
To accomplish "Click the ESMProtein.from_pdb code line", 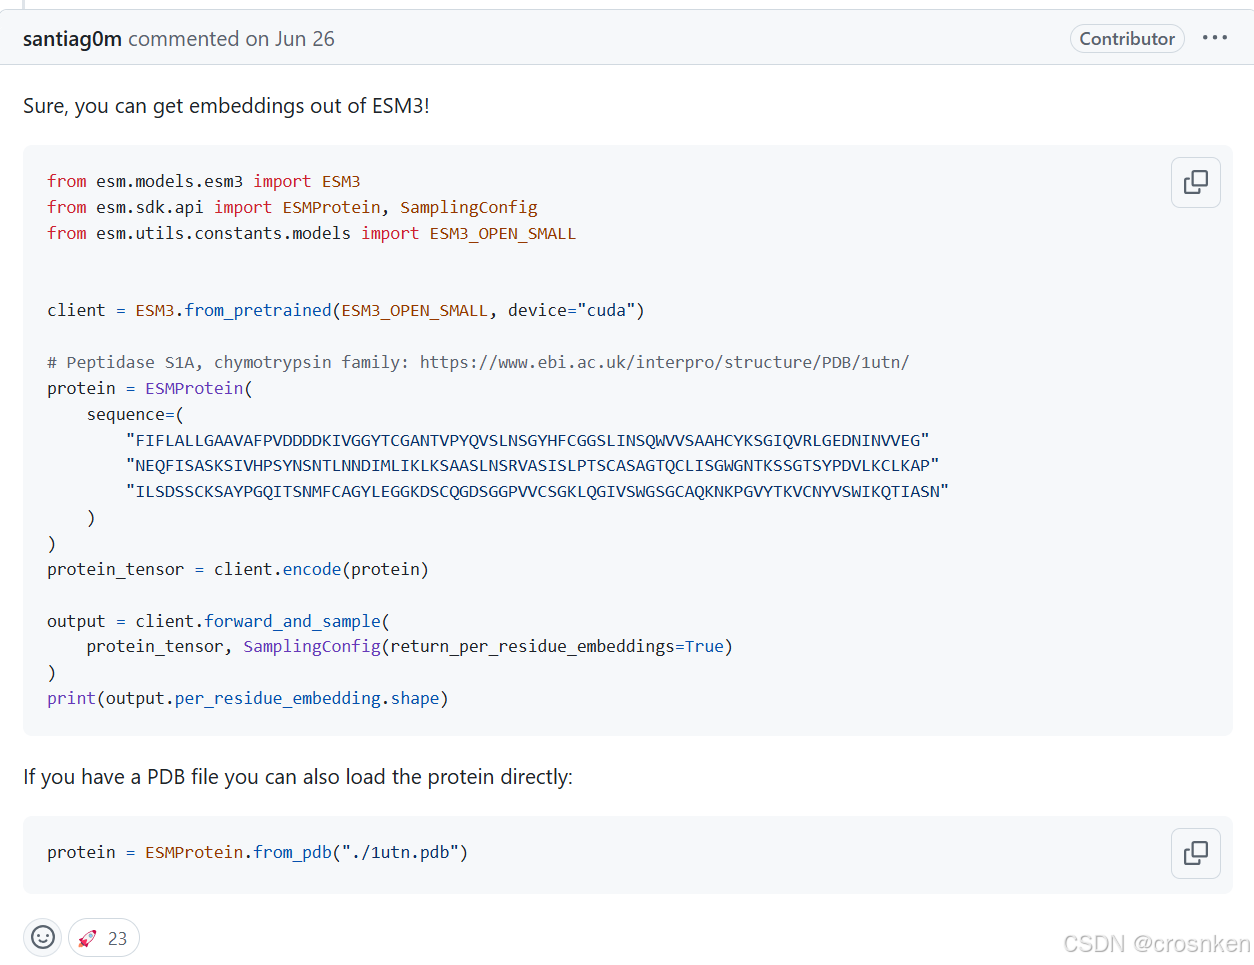I will tap(257, 852).
